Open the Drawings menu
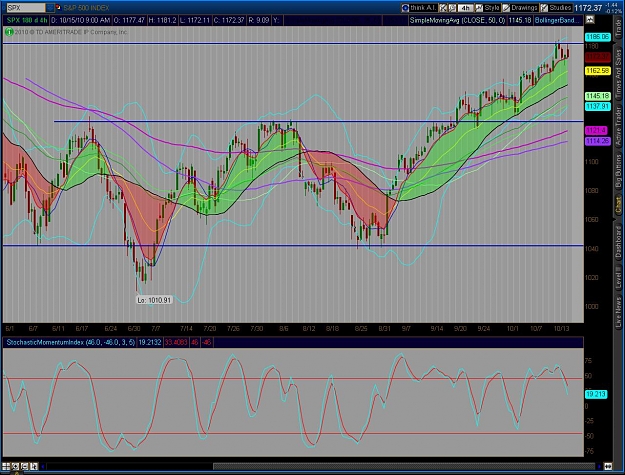This screenshot has width=625, height=475. (x=524, y=8)
